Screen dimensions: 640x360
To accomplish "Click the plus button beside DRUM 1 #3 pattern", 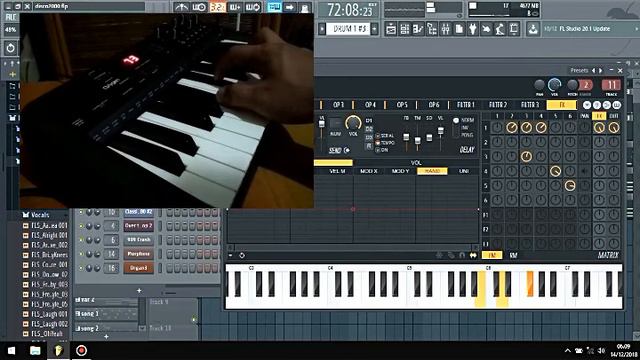I will point(374,29).
